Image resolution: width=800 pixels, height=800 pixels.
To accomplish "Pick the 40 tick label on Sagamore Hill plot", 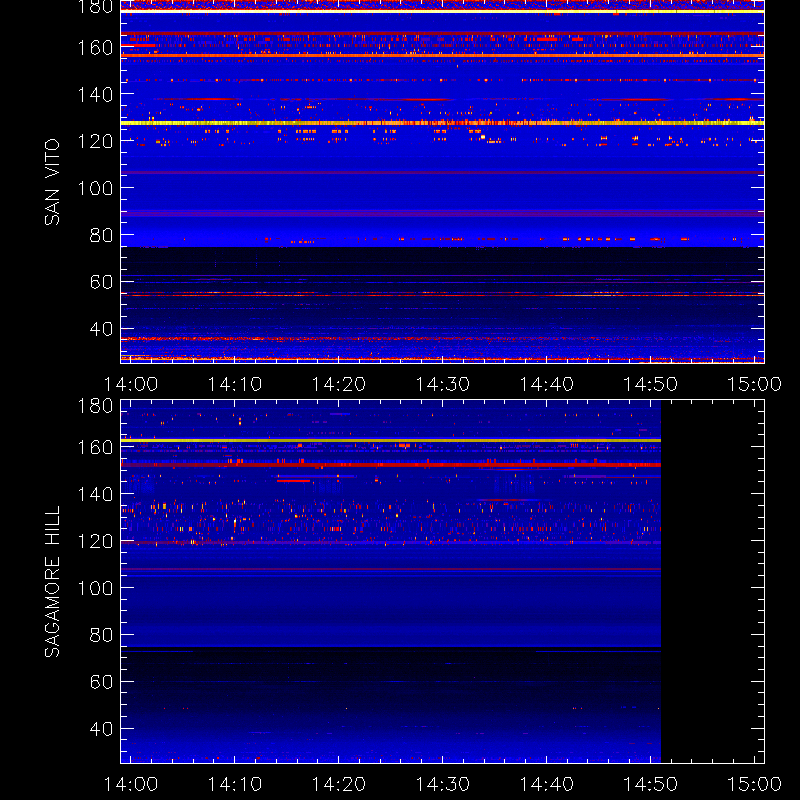I will click(x=101, y=729).
